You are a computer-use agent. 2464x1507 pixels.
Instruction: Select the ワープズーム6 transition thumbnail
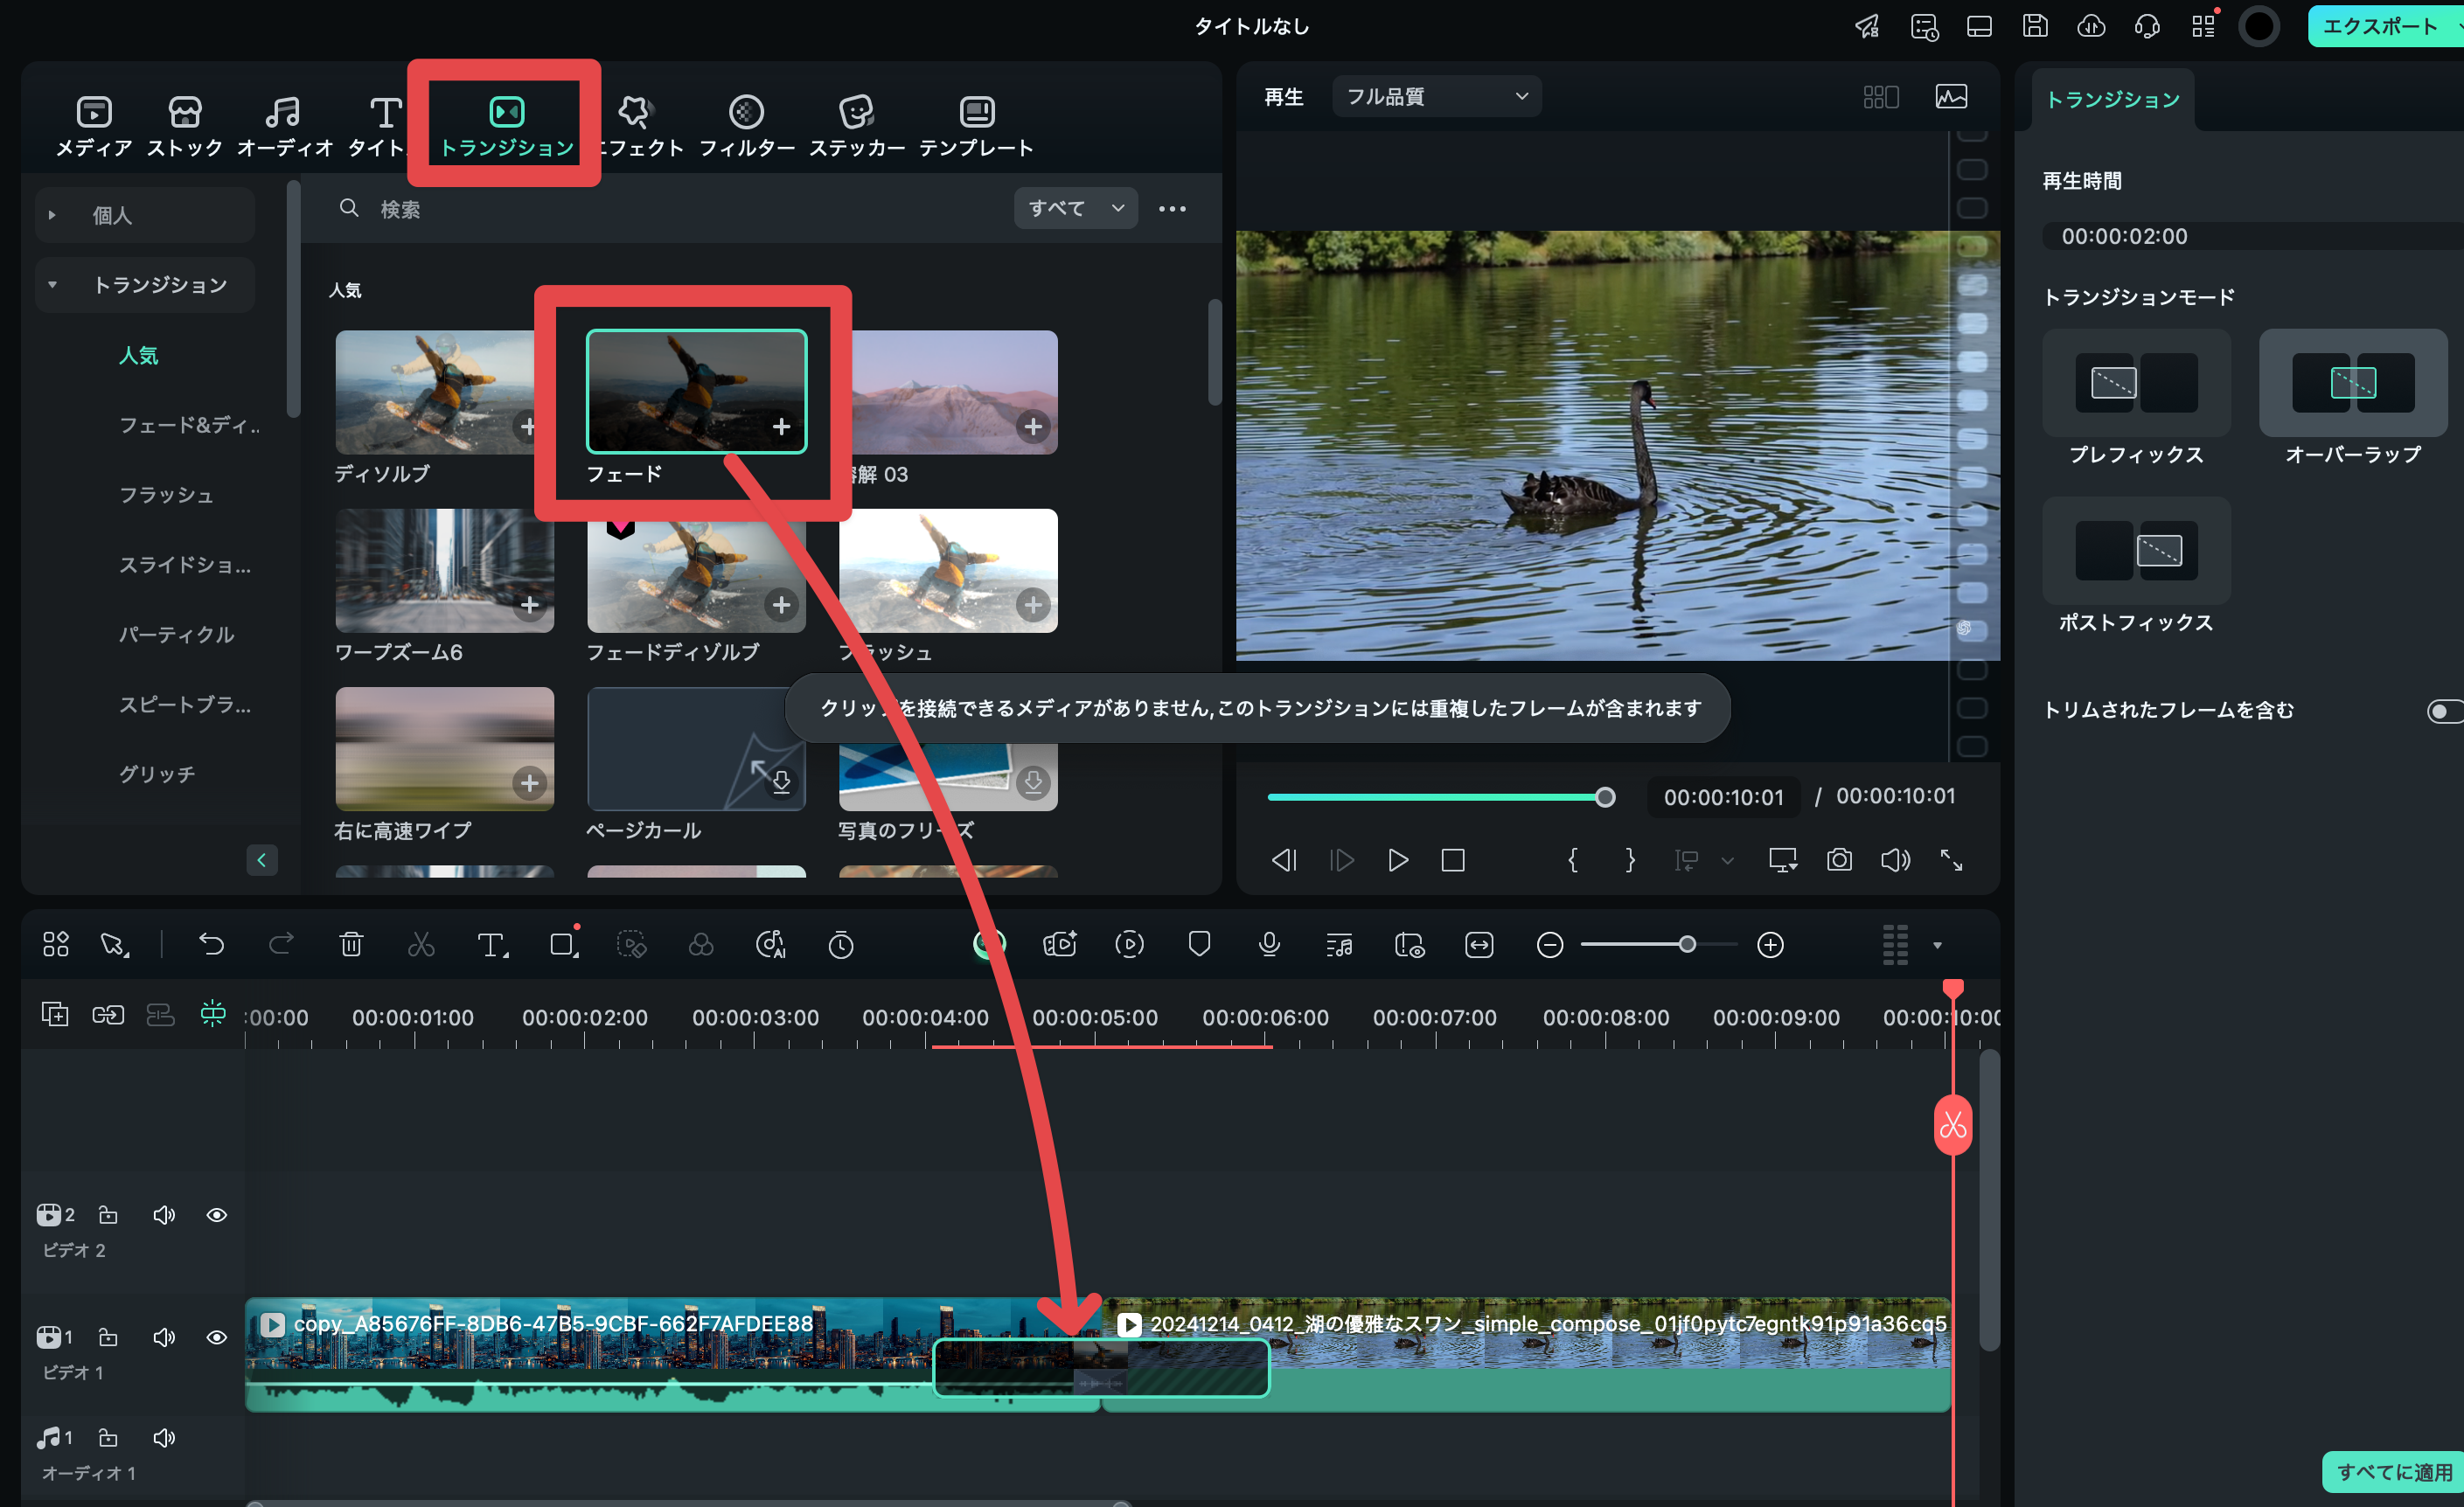(x=444, y=570)
